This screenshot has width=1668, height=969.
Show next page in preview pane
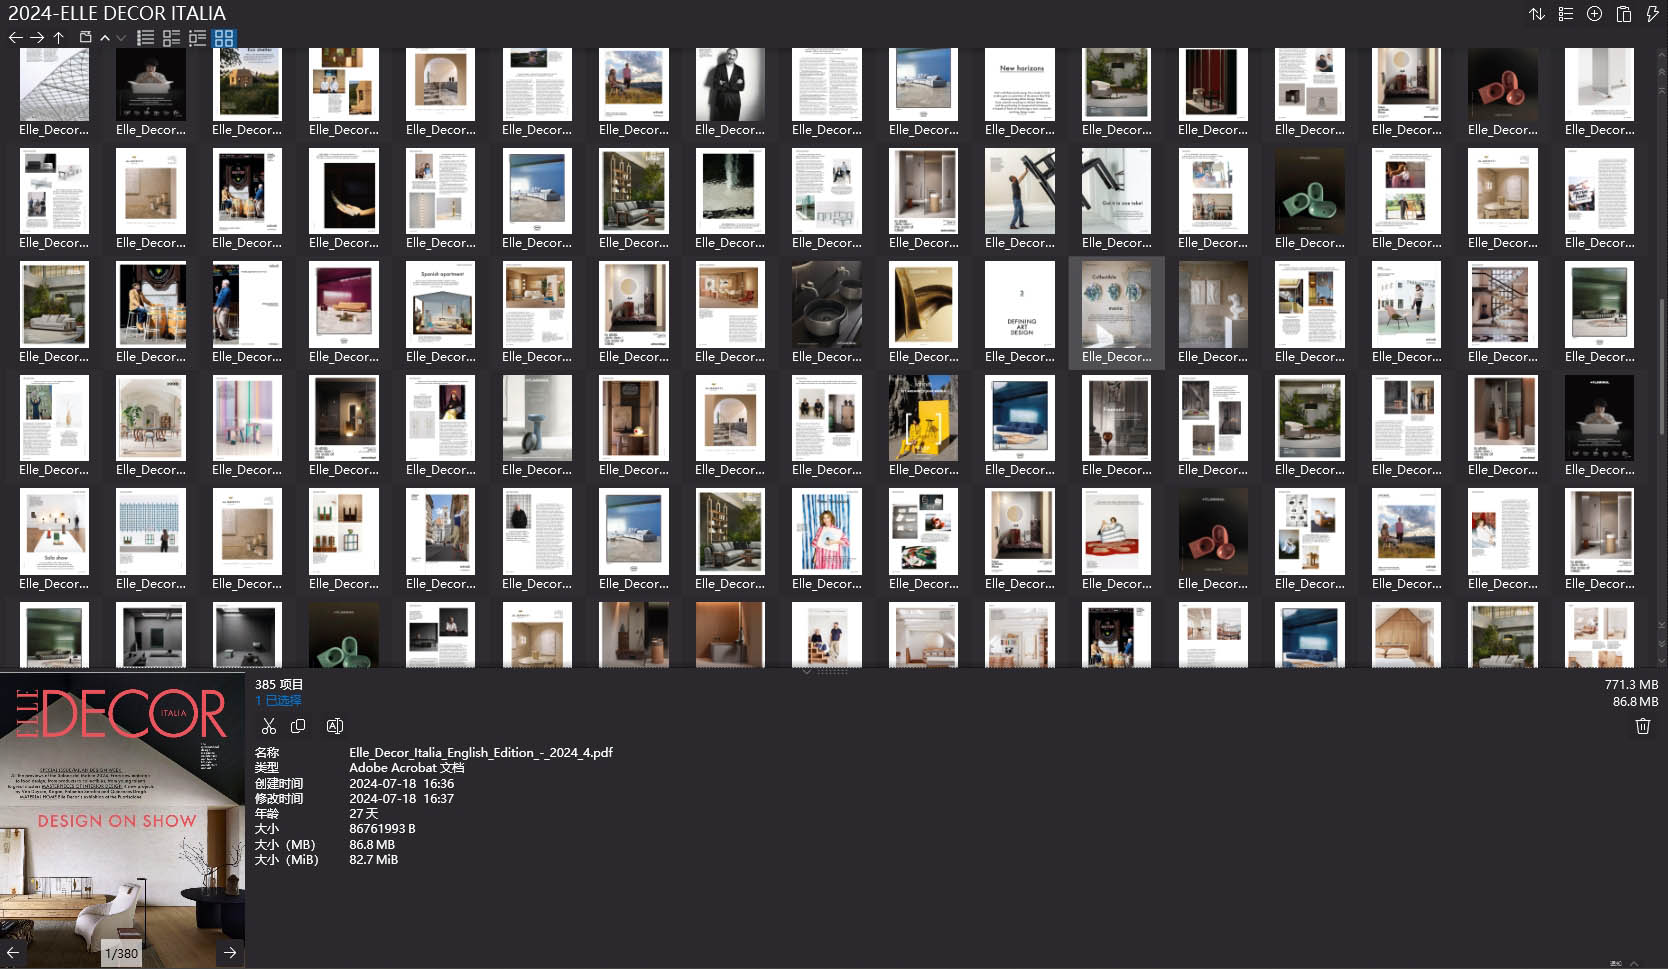[230, 953]
